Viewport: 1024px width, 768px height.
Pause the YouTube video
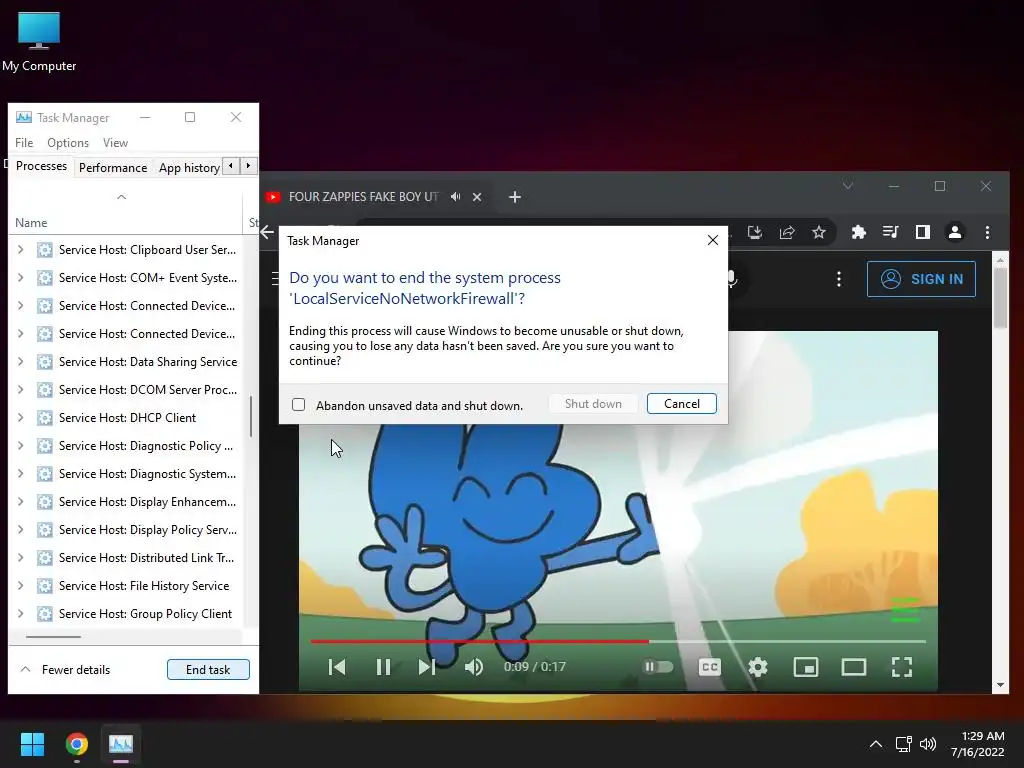[x=383, y=667]
